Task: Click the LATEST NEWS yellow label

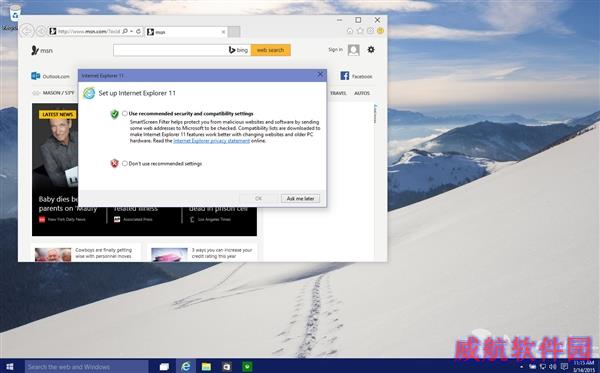Action: pos(57,114)
